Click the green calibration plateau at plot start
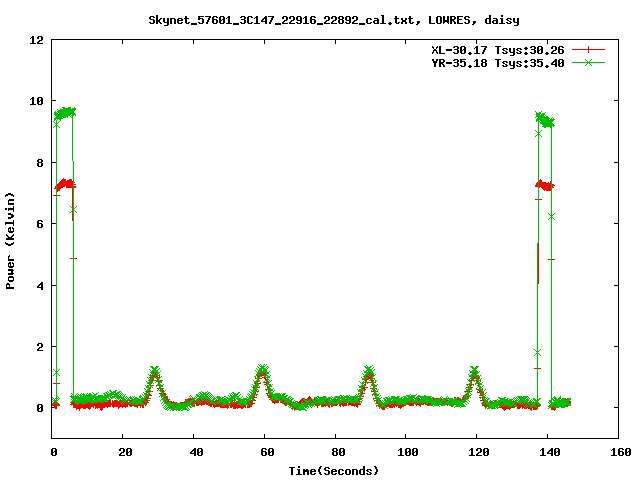 click(x=65, y=112)
